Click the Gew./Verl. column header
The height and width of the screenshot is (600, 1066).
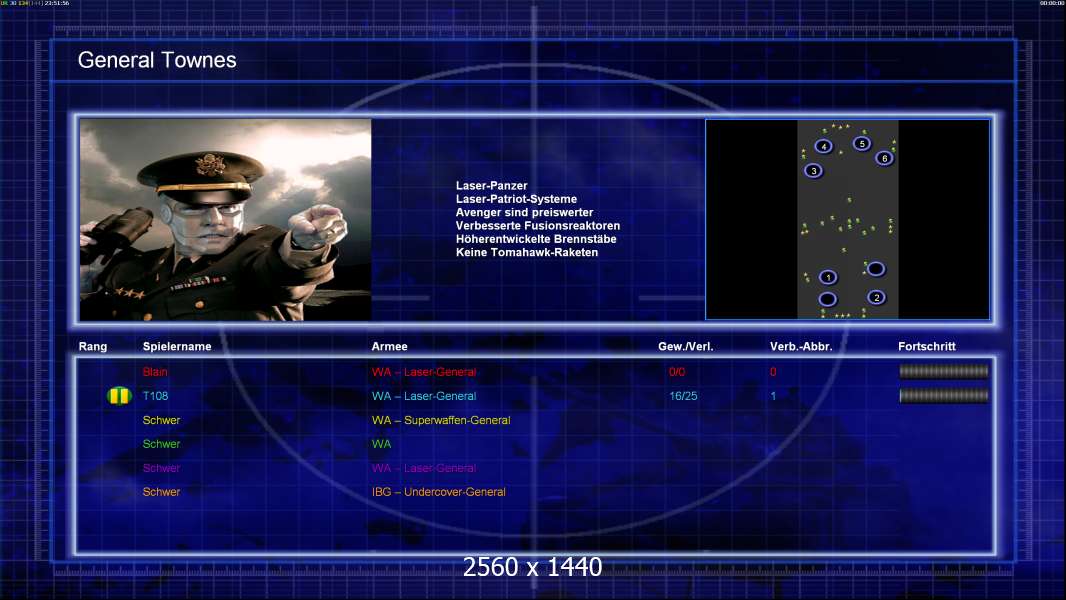685,347
